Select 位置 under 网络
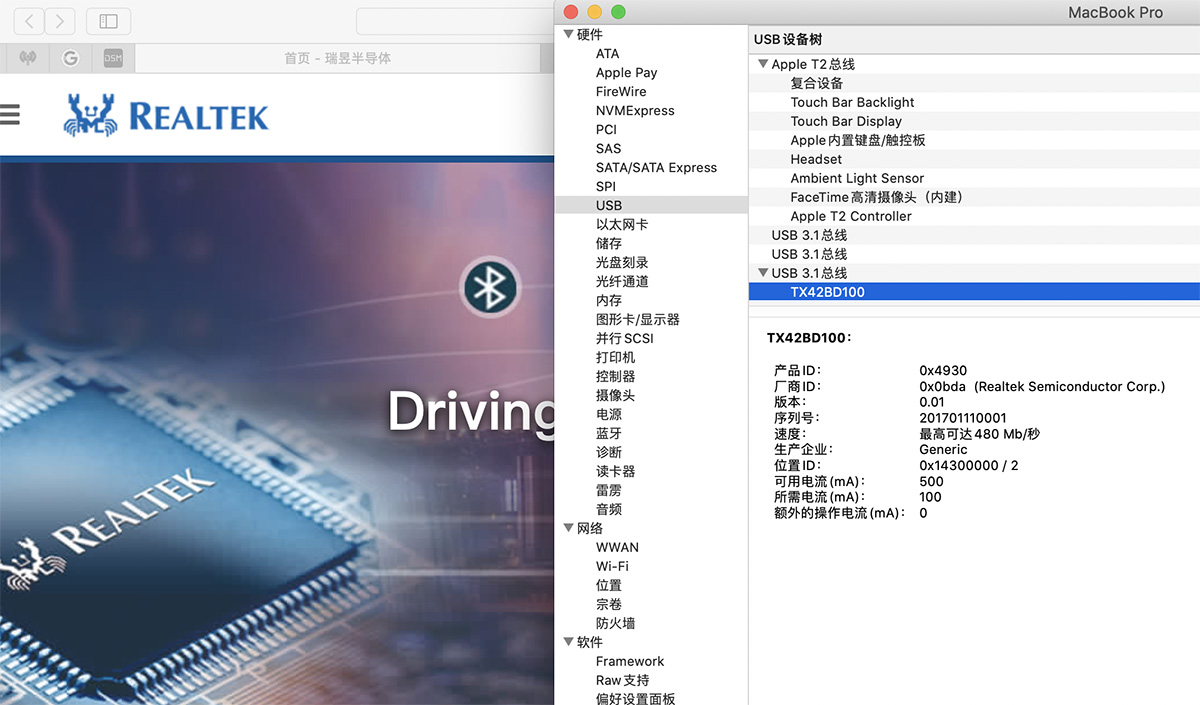 (x=608, y=586)
